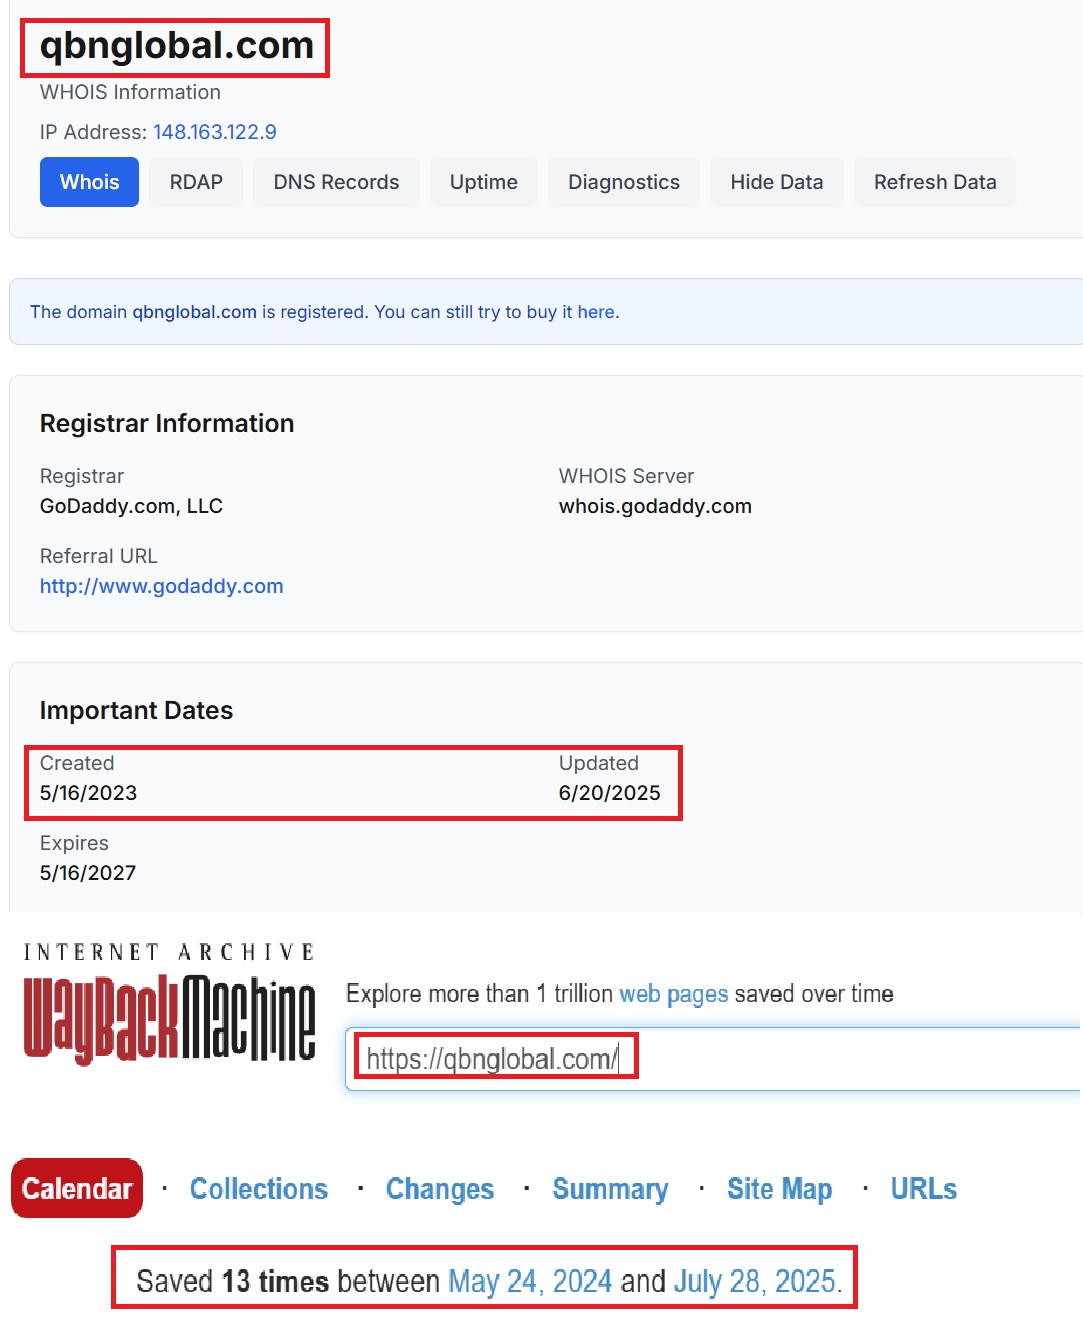The width and height of the screenshot is (1083, 1337).
Task: Open the Diagnostics tab
Action: (623, 182)
